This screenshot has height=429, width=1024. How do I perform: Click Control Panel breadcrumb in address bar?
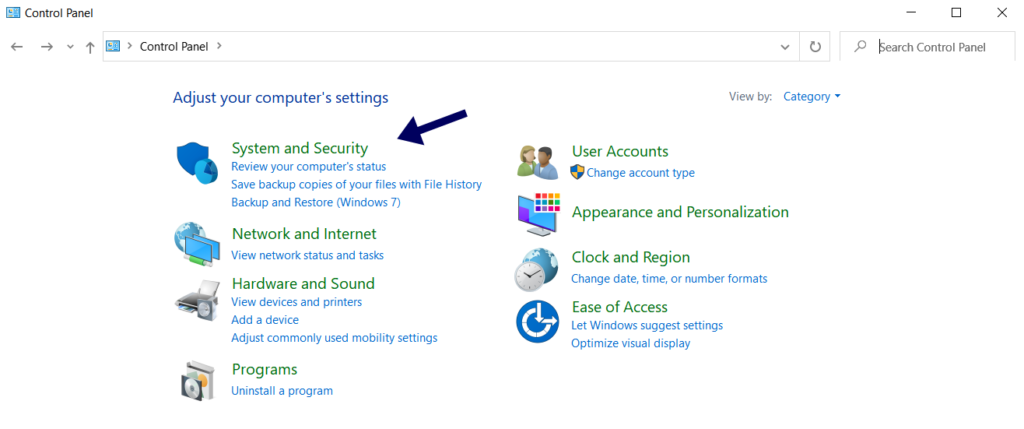pyautogui.click(x=174, y=46)
